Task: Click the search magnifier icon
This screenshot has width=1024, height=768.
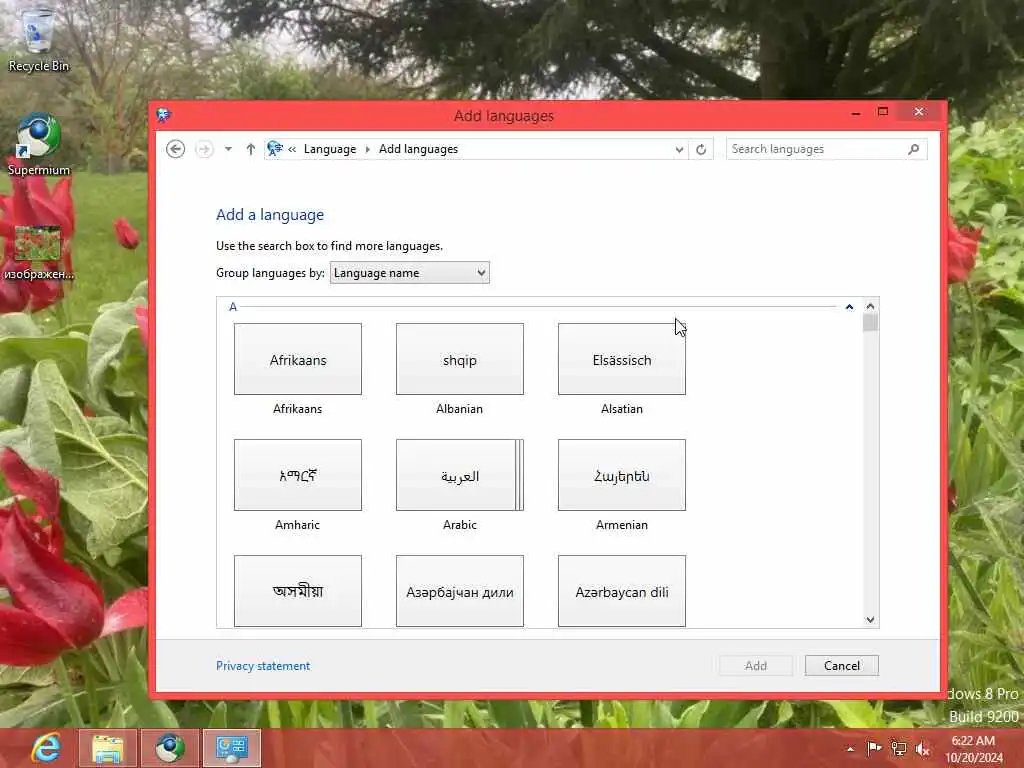Action: pyautogui.click(x=914, y=149)
